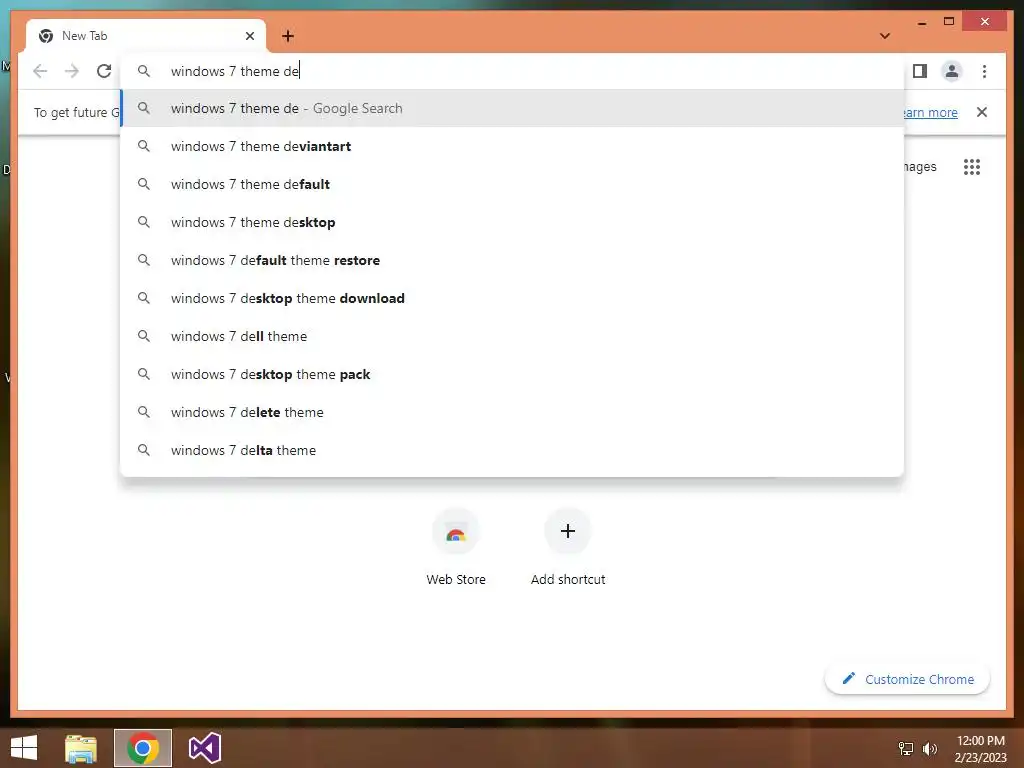The image size is (1024, 768).
Task: Select suggestion 'windows 7 theme desktop'
Action: coord(512,222)
